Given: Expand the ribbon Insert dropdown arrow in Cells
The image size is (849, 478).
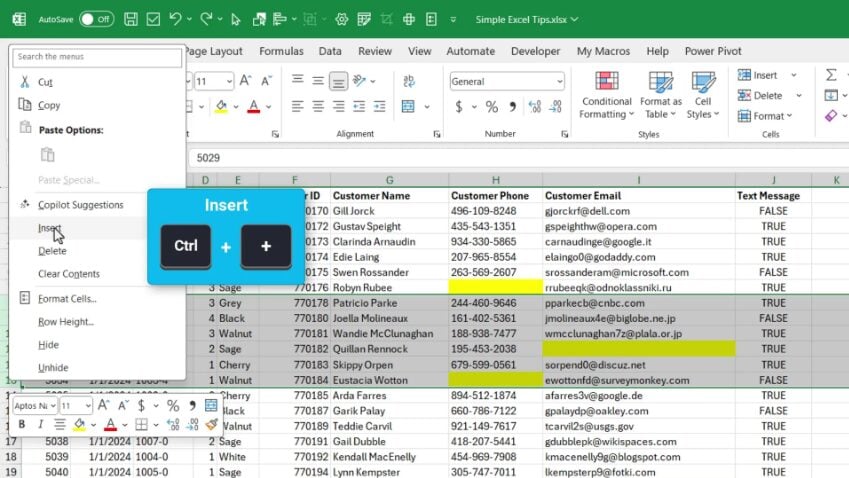Looking at the screenshot, I should coord(794,75).
